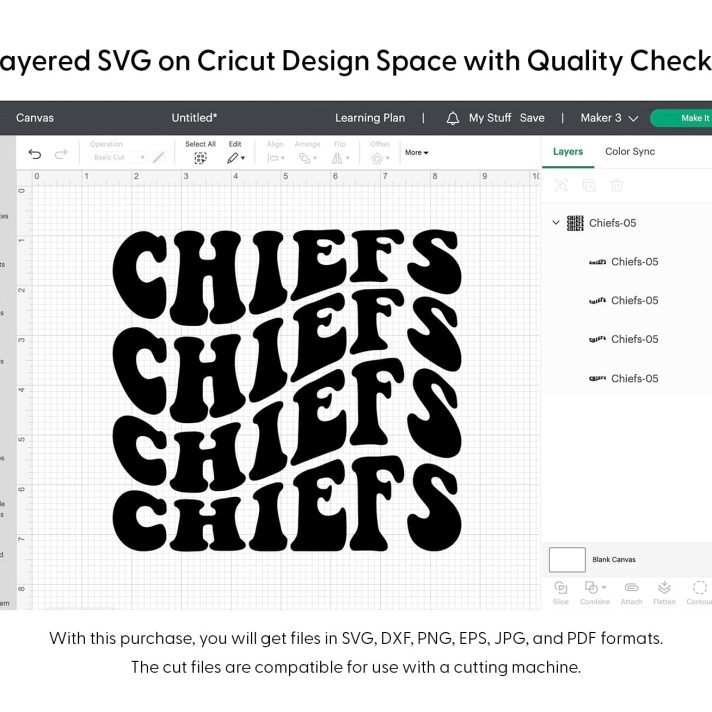The height and width of the screenshot is (712, 712).
Task: Open My Stuff
Action: tap(490, 118)
